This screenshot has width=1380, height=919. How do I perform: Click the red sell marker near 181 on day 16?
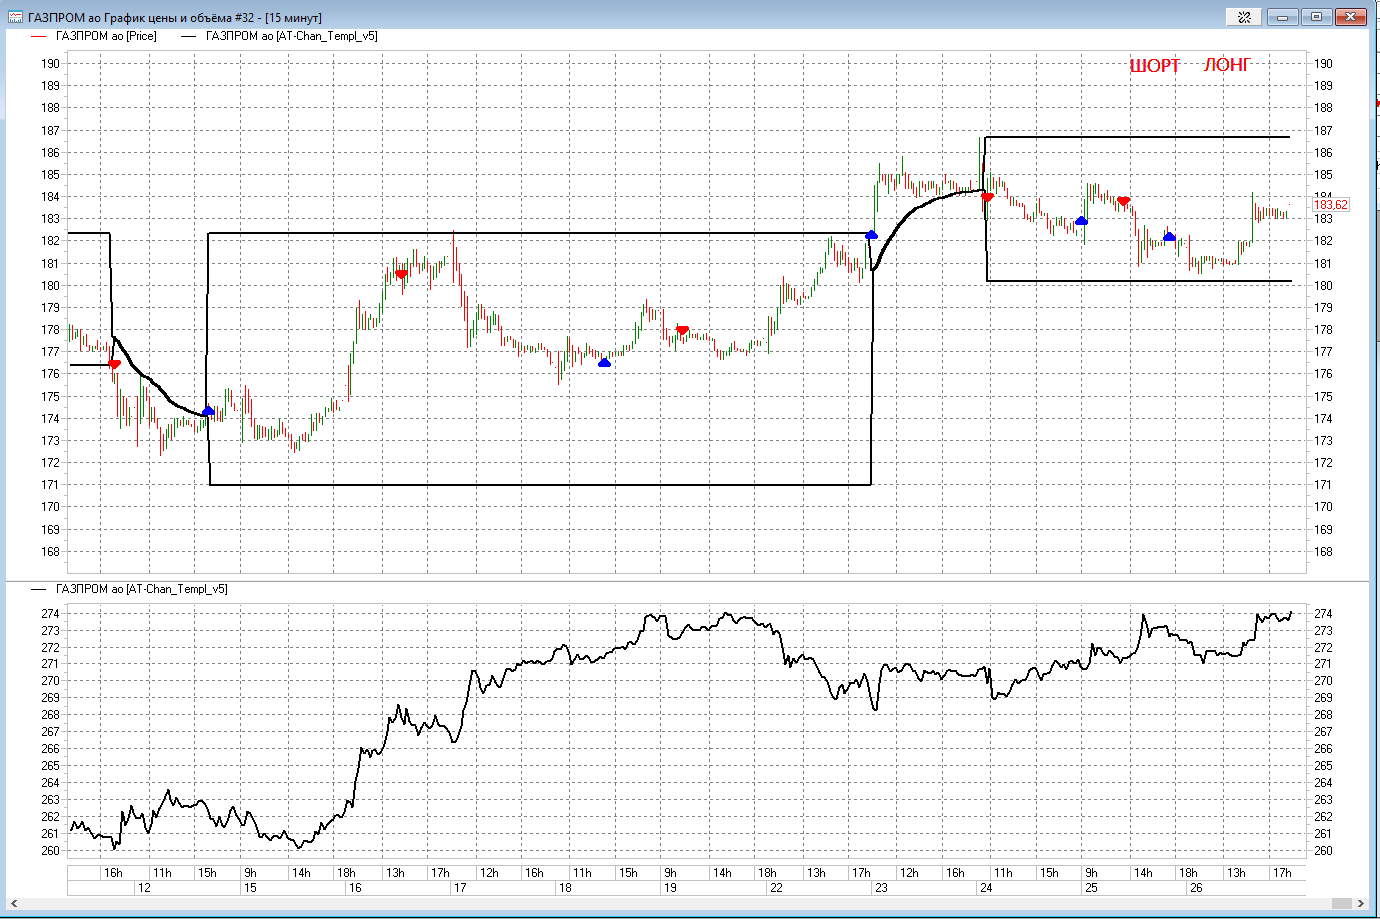point(401,274)
